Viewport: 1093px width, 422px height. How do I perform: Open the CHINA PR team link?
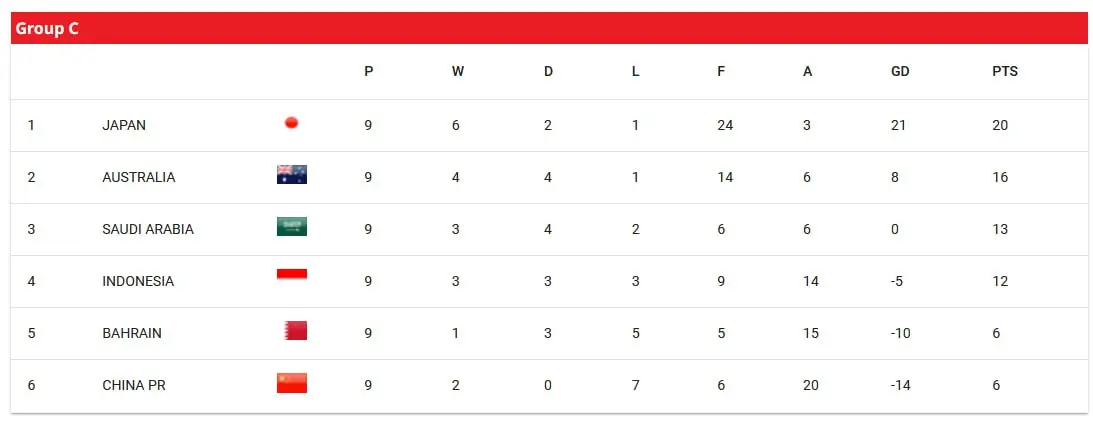coord(134,385)
